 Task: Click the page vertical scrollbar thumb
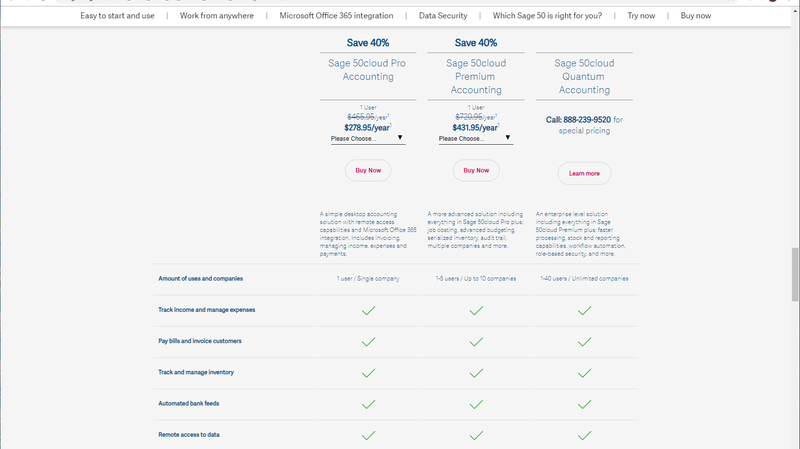click(795, 274)
